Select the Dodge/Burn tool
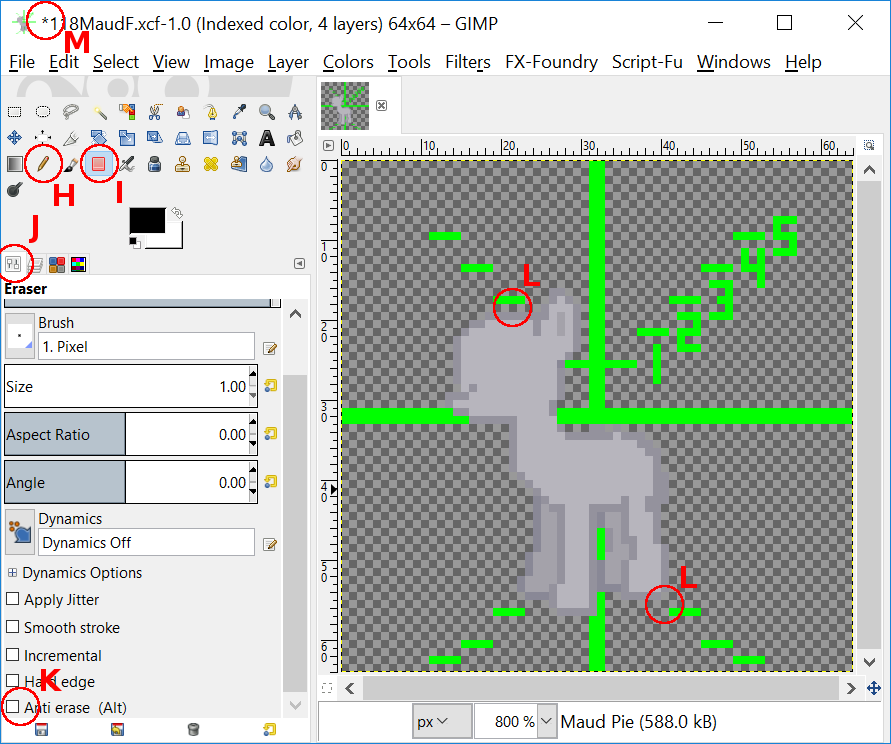 click(14, 190)
